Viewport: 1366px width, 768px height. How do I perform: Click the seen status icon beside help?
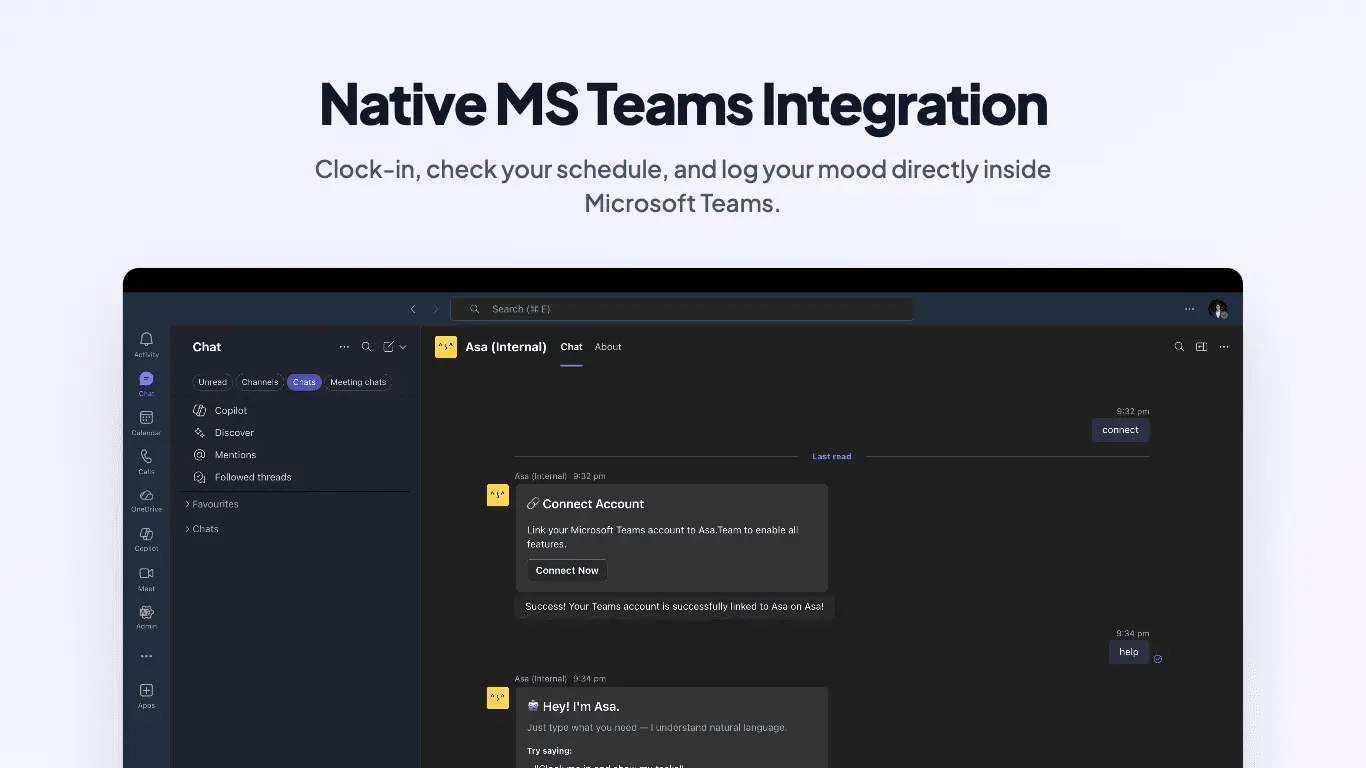tap(1158, 659)
